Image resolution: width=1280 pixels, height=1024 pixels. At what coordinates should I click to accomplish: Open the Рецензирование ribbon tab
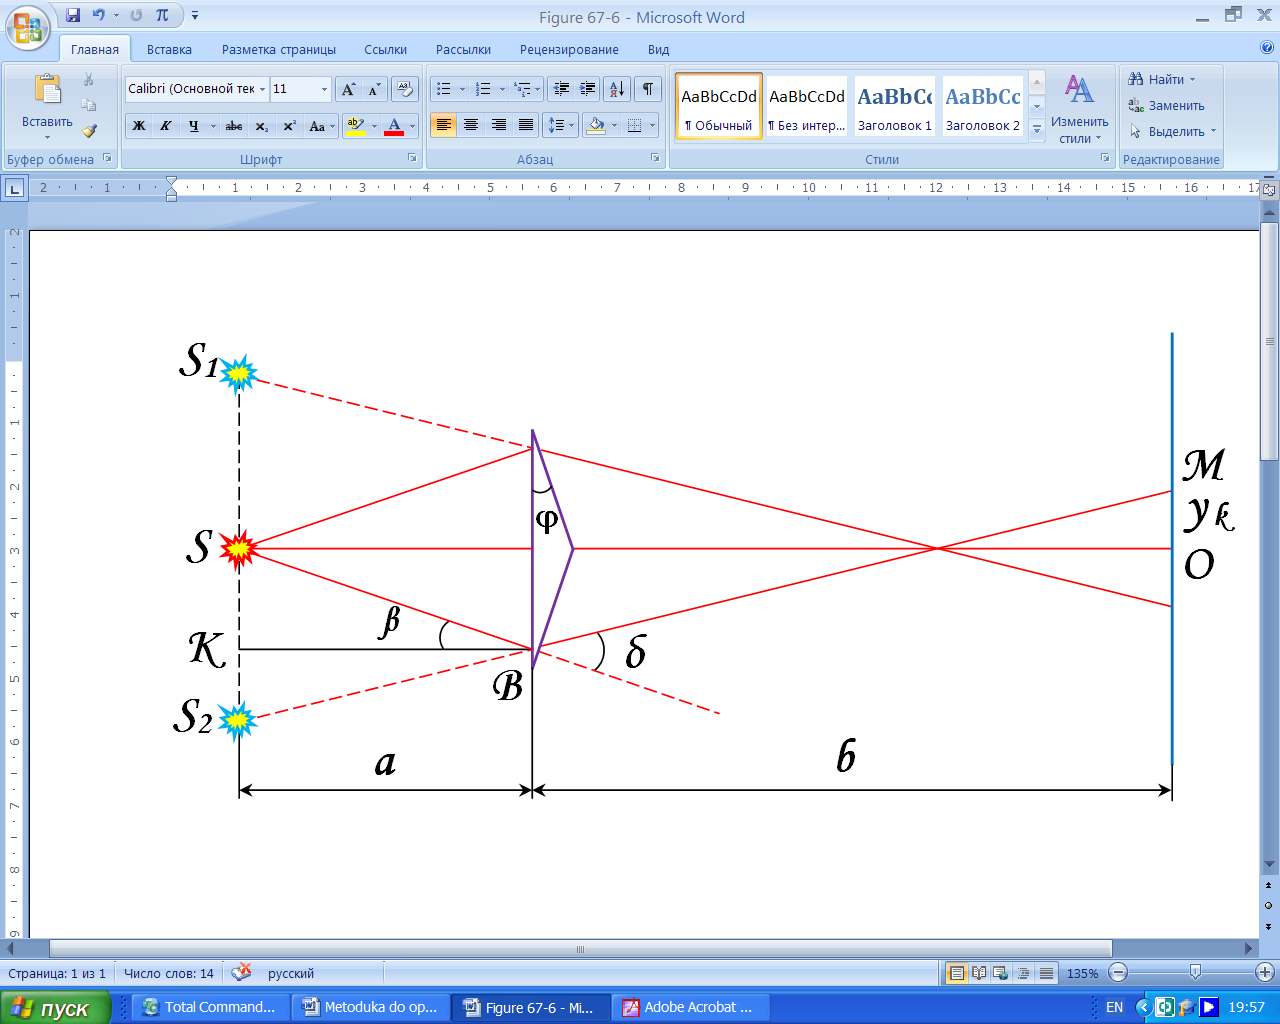point(569,49)
